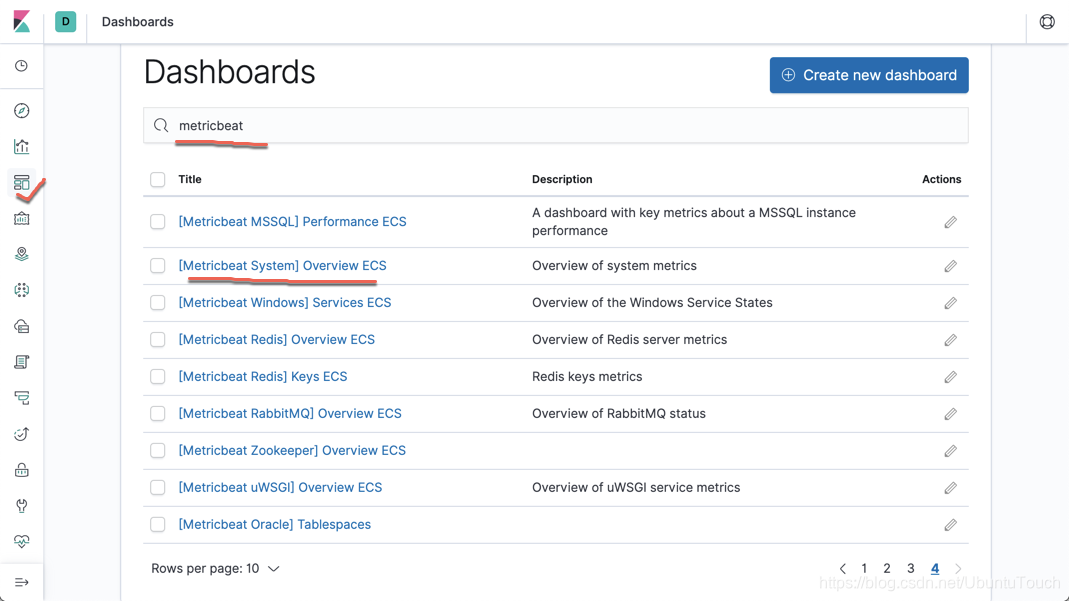Edit the Metricbeat Oracle Tablespaces dashboard
This screenshot has height=601, width=1069.
(x=950, y=525)
